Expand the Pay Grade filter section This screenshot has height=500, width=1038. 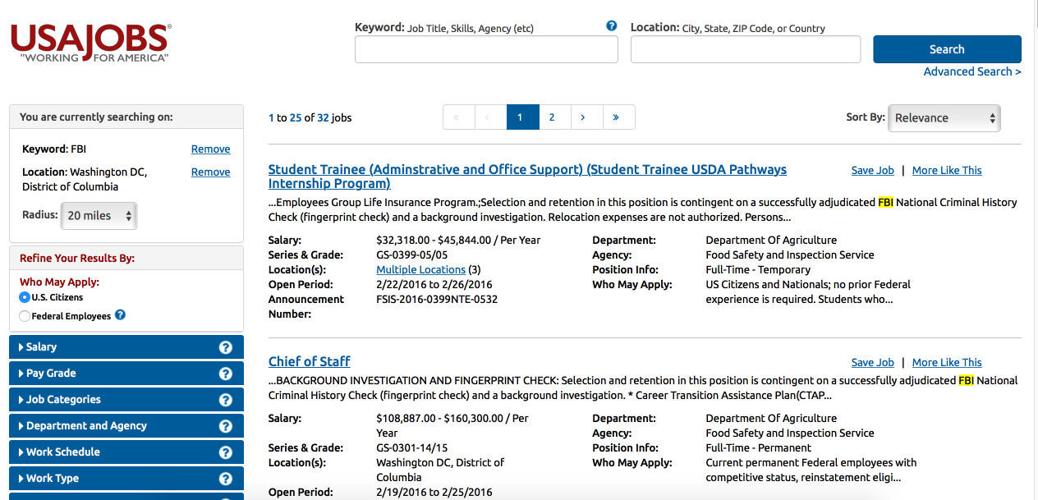[126, 374]
